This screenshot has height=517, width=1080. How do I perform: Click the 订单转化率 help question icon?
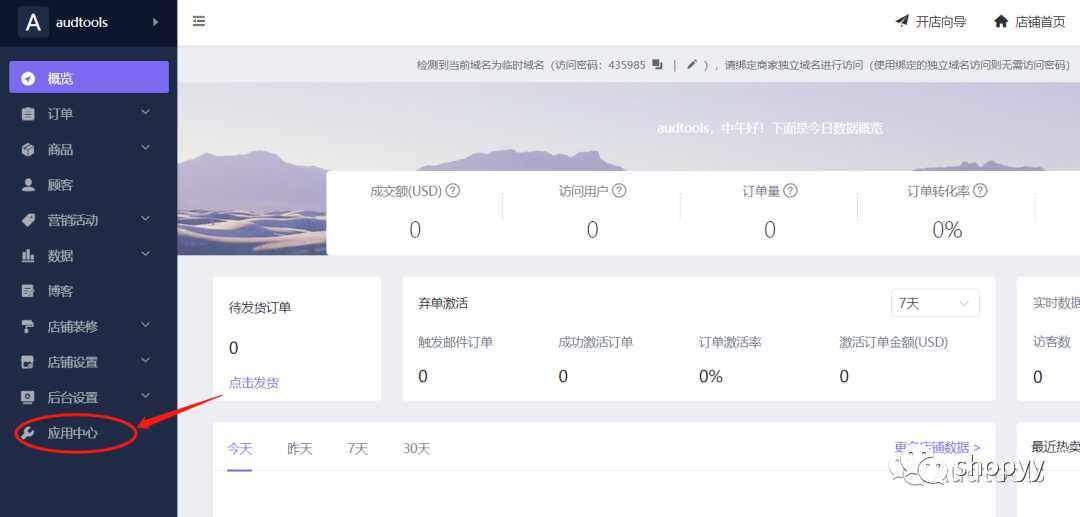[x=979, y=191]
